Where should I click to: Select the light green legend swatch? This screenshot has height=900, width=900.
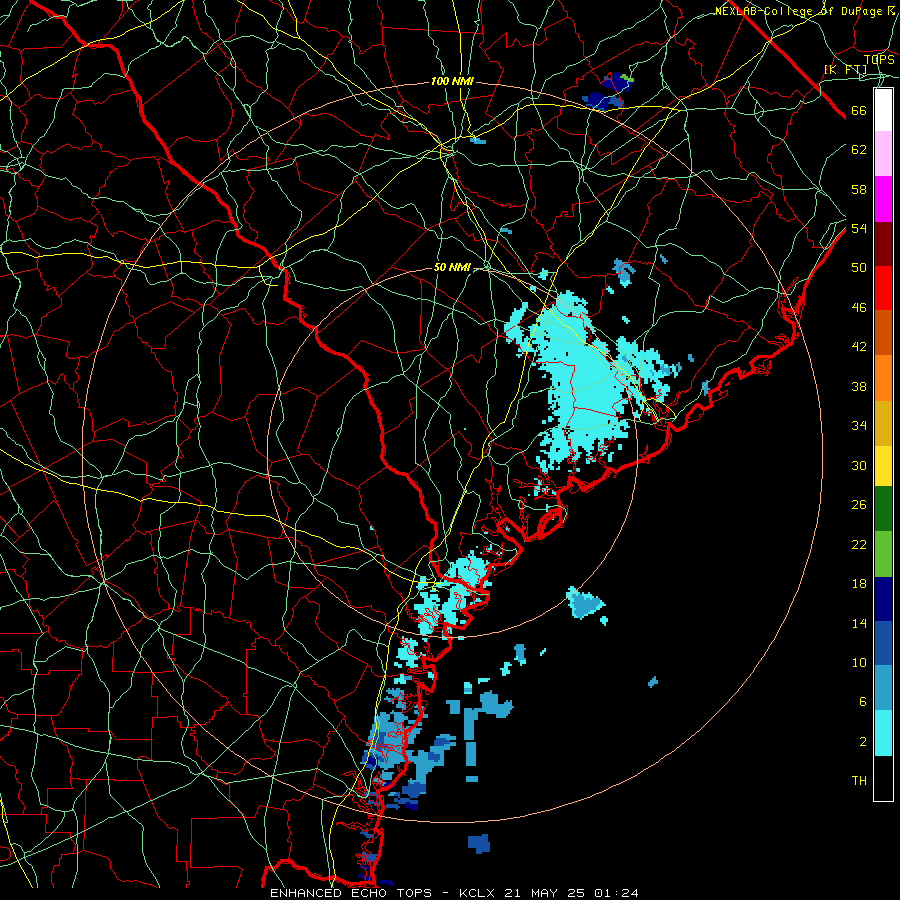(883, 554)
